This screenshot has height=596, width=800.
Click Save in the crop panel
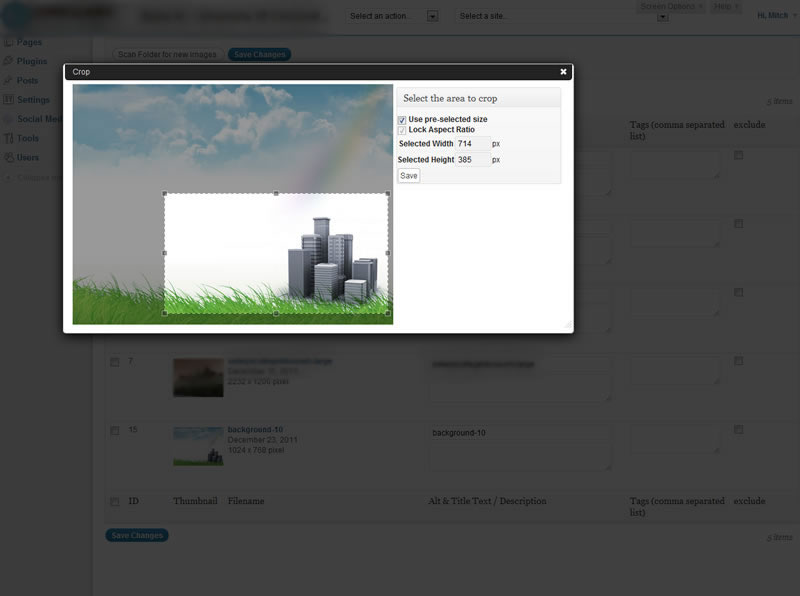pyautogui.click(x=409, y=176)
